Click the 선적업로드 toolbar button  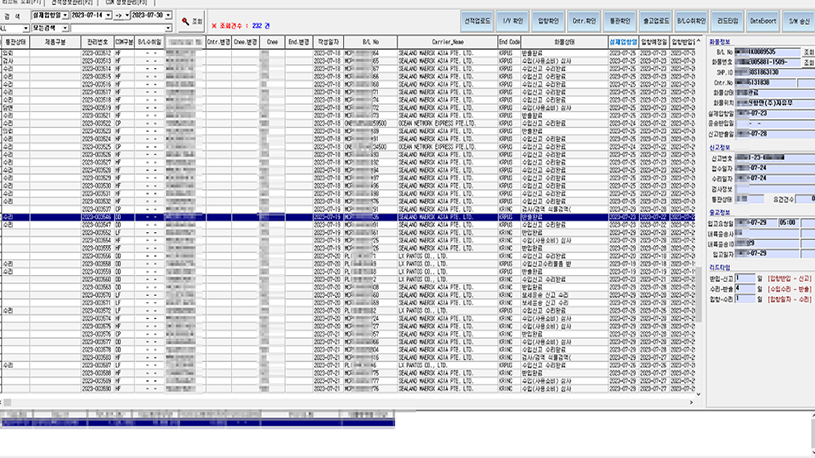(484, 20)
